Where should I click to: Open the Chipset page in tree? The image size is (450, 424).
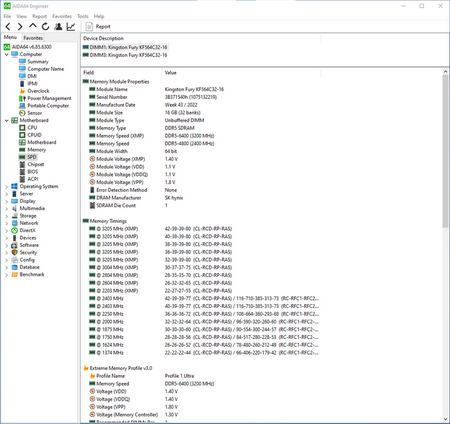click(x=36, y=164)
